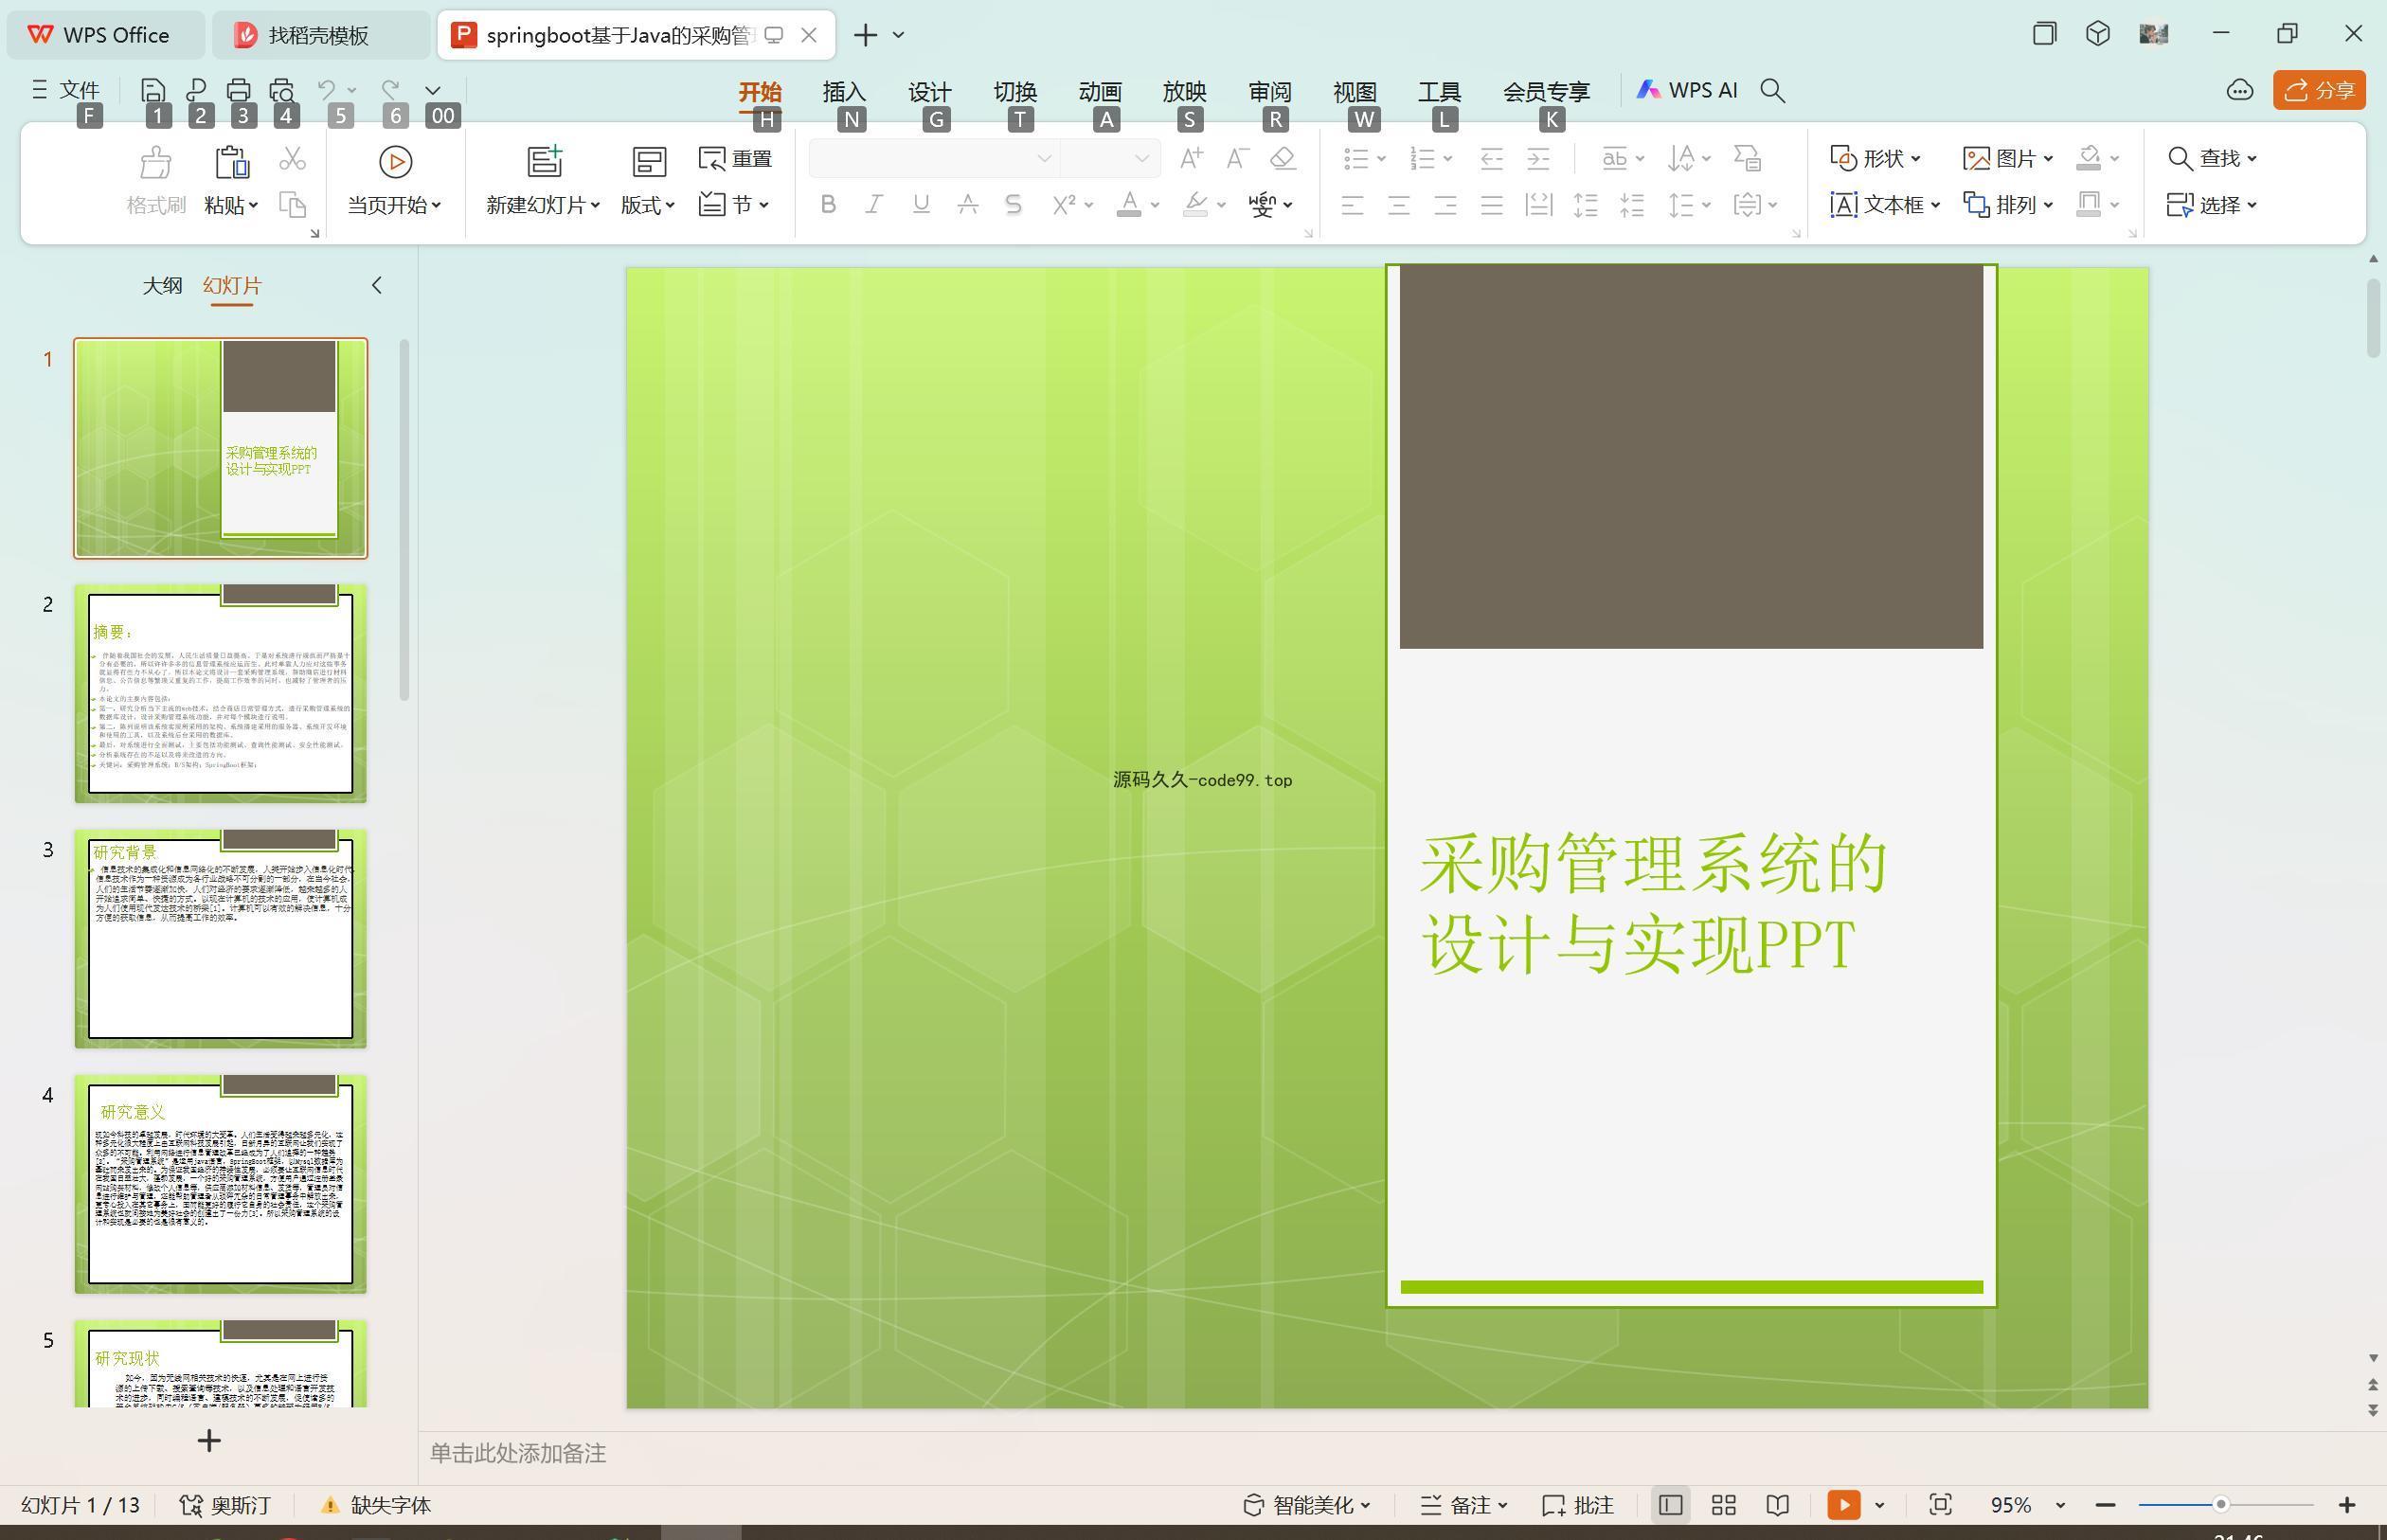Toggle left text alignment
This screenshot has width=2387, height=1540.
(1352, 205)
